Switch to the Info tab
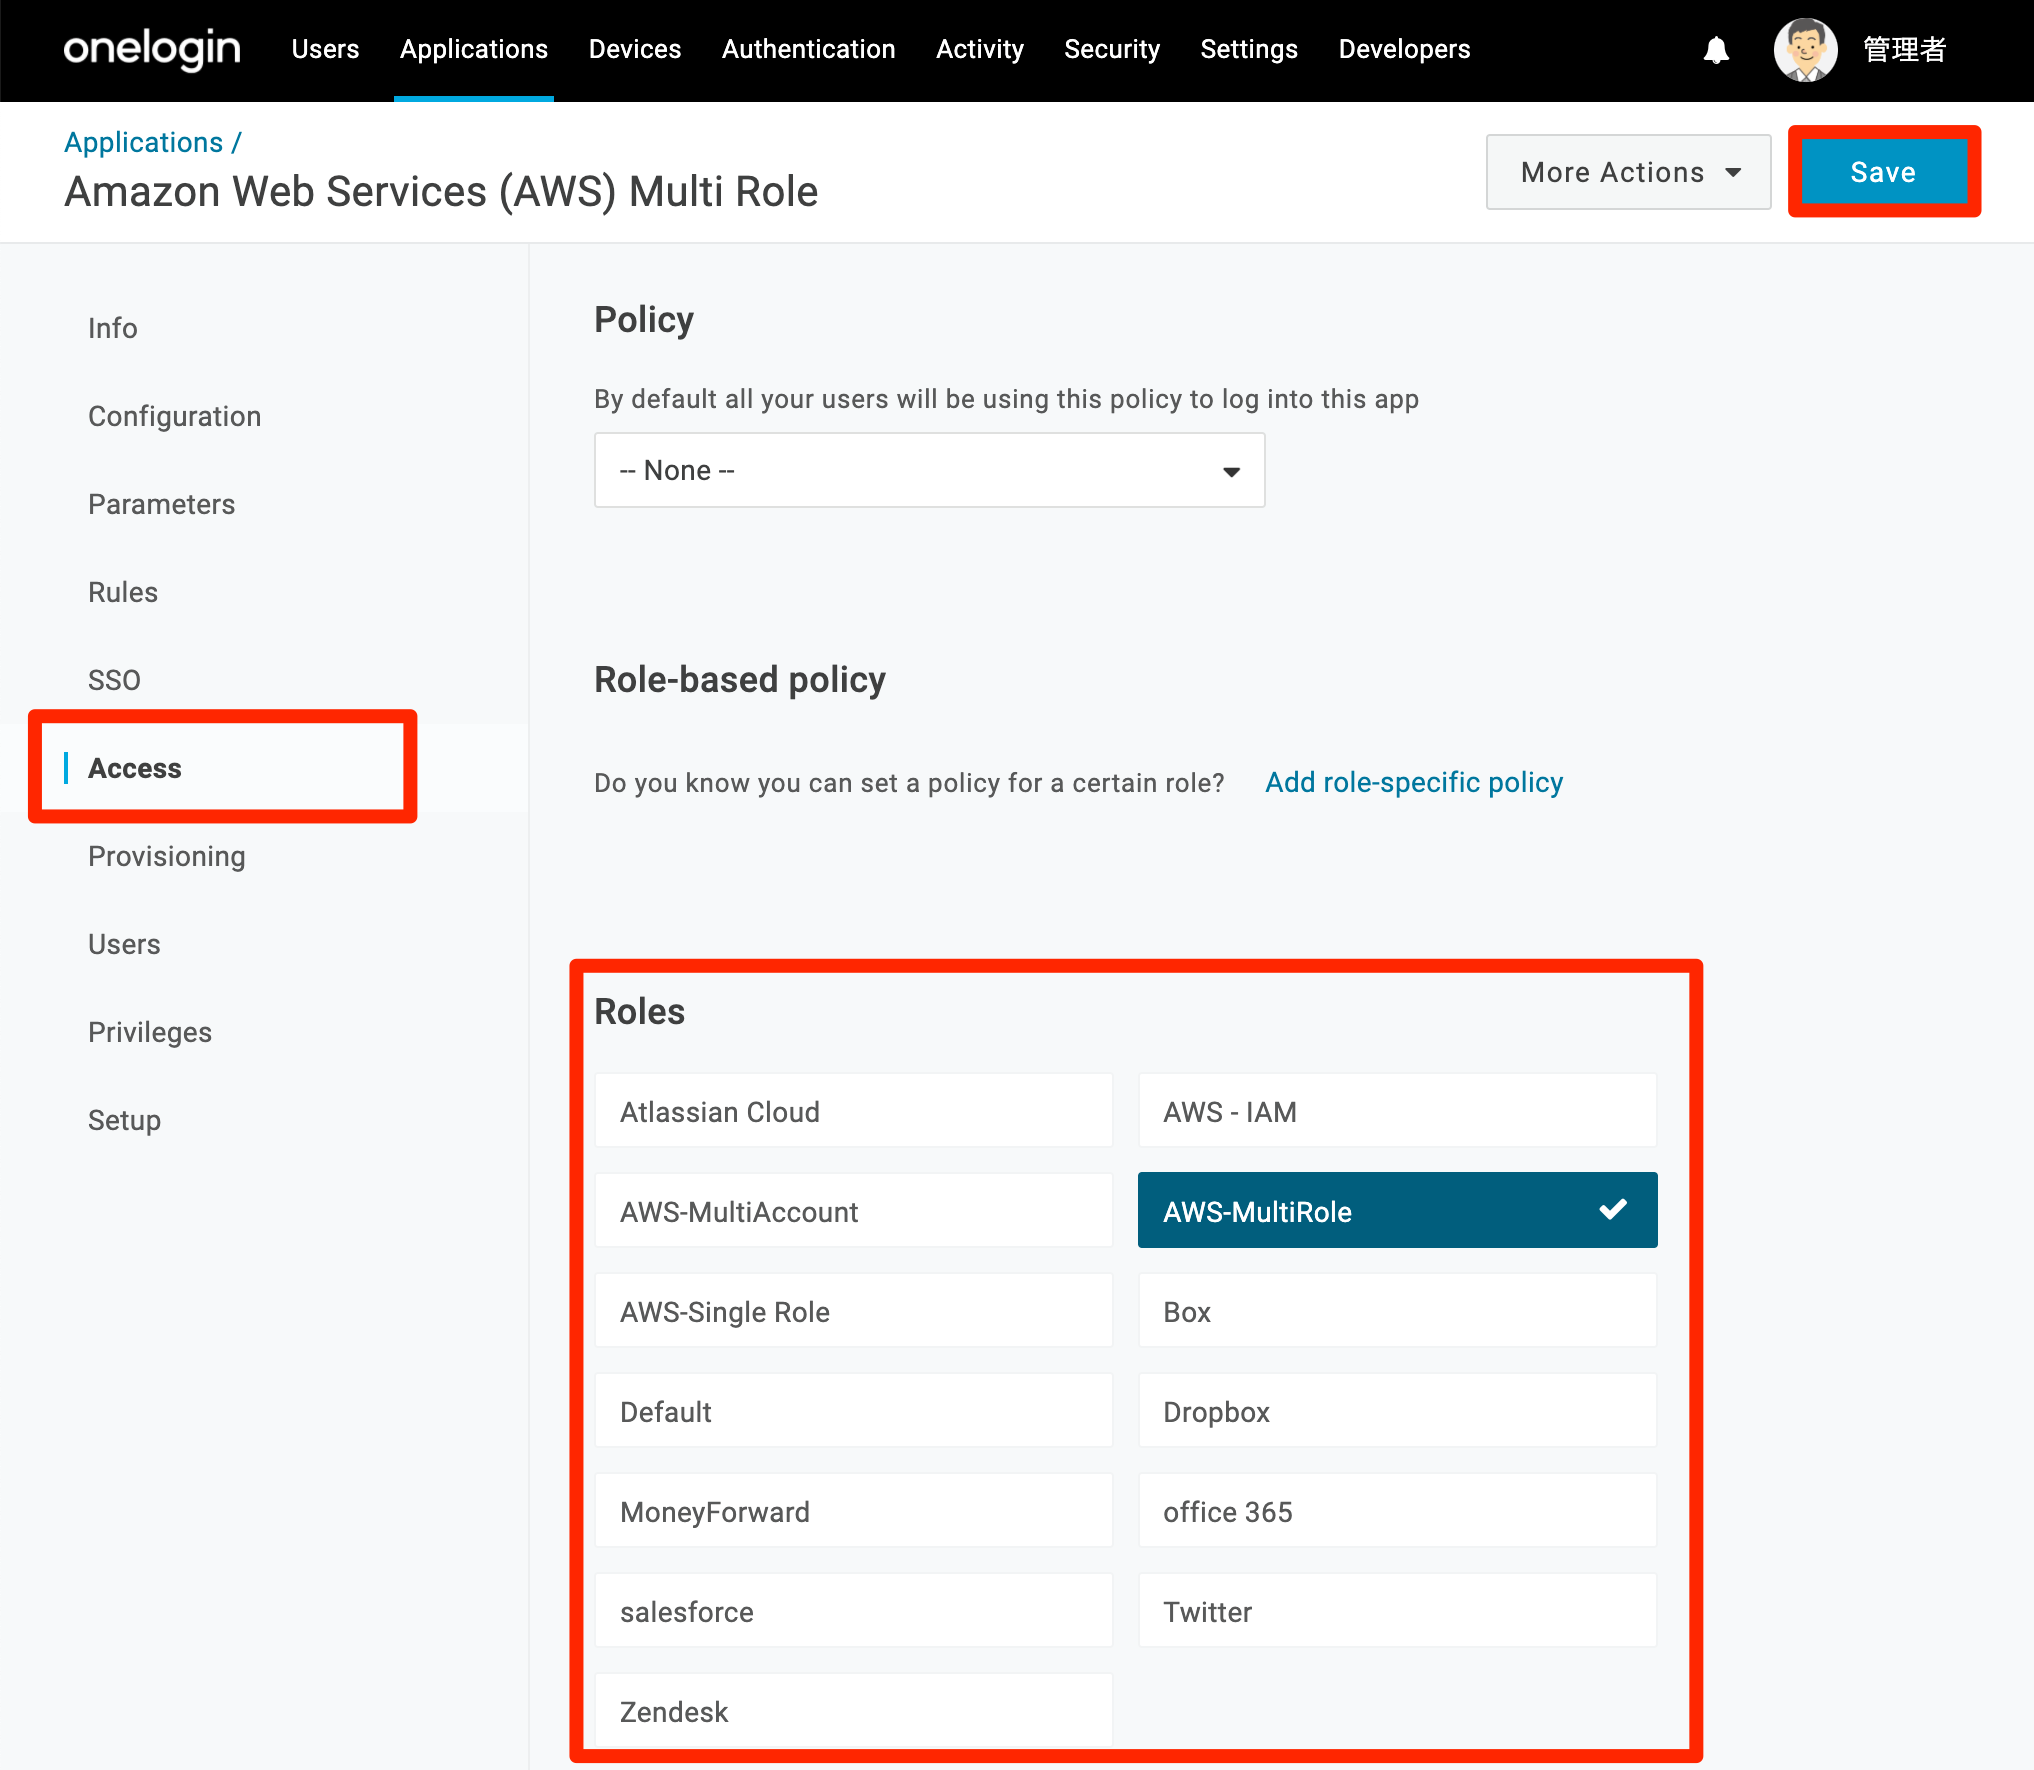2034x1770 pixels. pyautogui.click(x=112, y=328)
